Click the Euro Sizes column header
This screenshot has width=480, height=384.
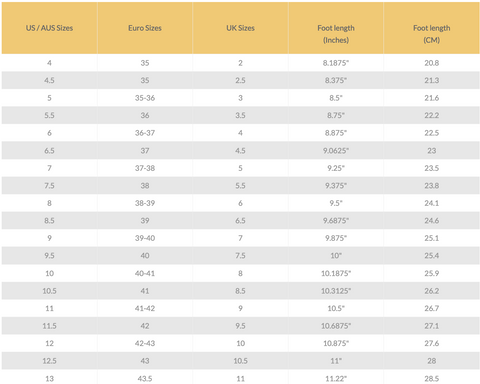(145, 28)
